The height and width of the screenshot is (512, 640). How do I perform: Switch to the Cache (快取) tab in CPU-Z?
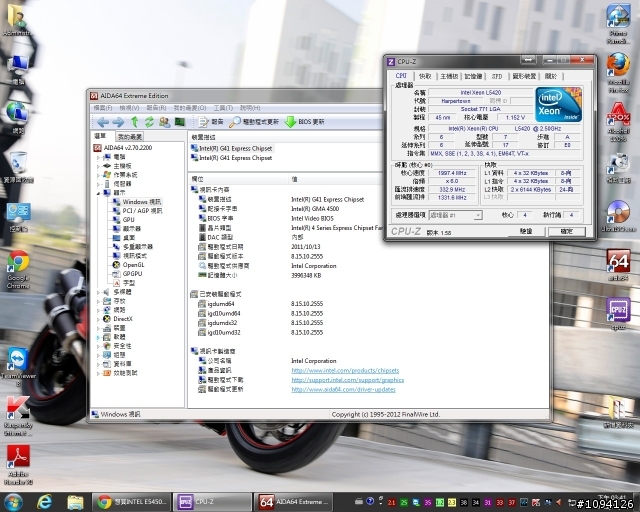(x=425, y=76)
